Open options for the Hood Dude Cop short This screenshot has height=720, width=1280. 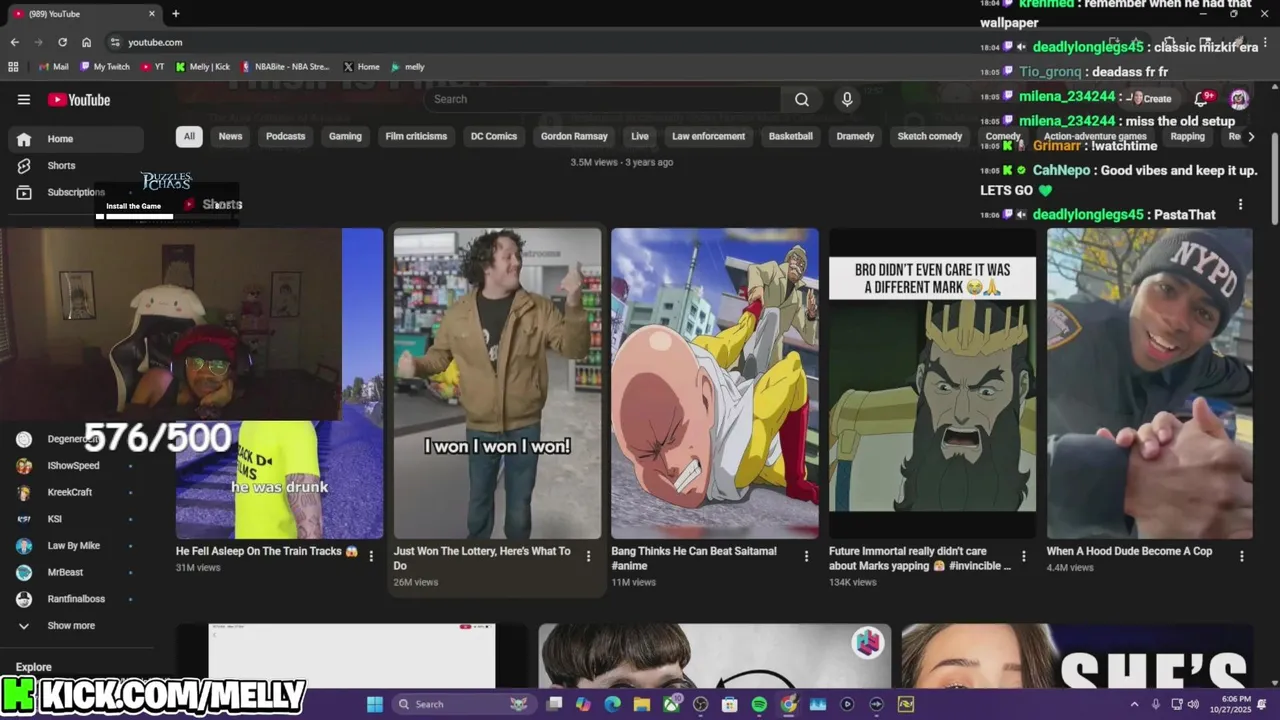tap(1242, 556)
